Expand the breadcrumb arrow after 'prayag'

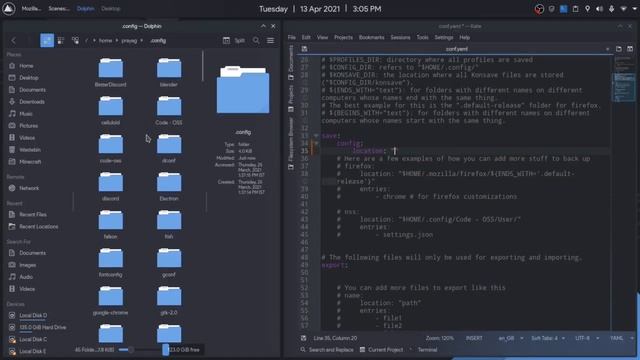[x=142, y=40]
